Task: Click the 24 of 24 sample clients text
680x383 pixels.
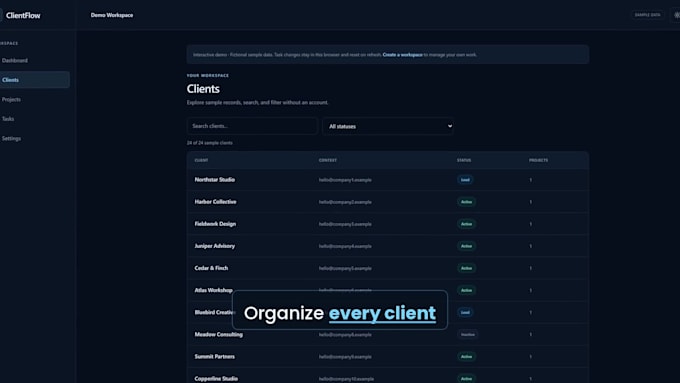Action: coord(209,143)
